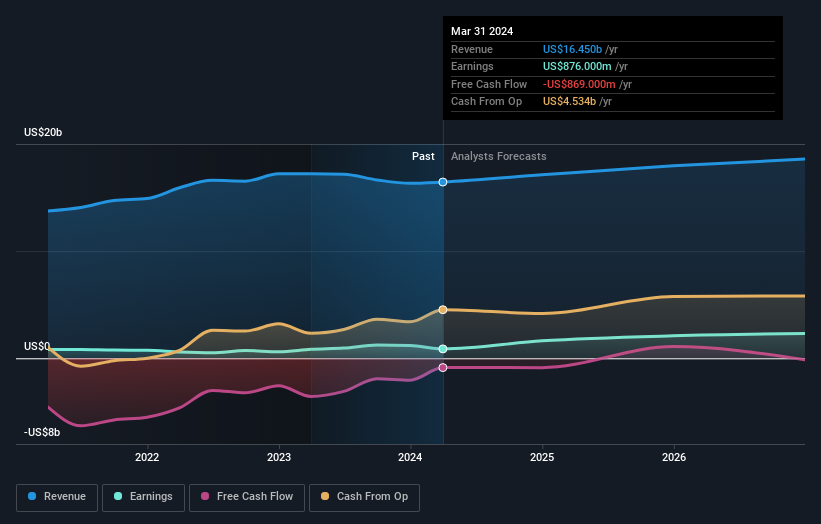Click the US$20b y-axis label
Screen dimensions: 821x524
[43, 132]
